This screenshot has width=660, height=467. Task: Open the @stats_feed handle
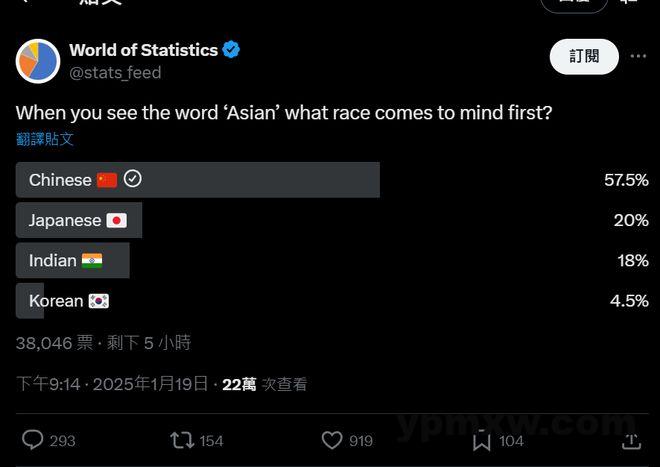pos(115,73)
